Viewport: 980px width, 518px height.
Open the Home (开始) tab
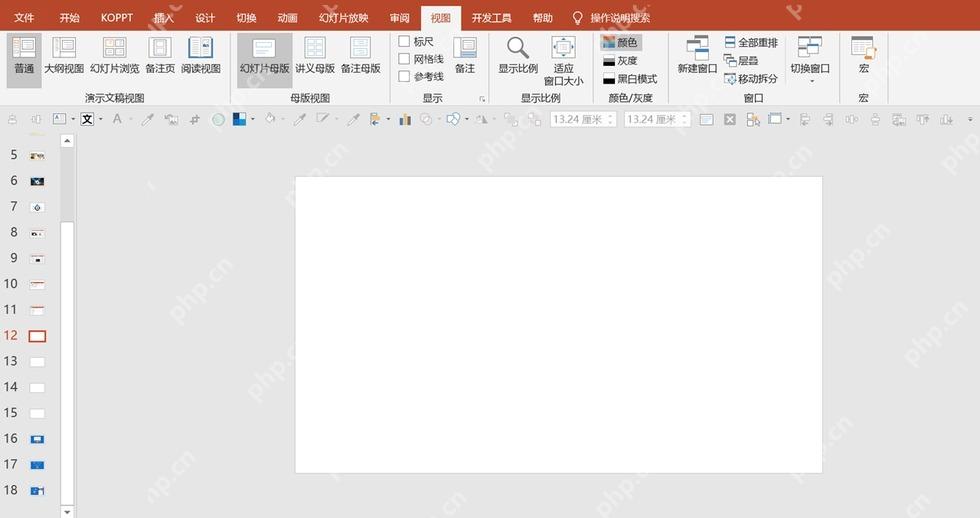pos(69,17)
